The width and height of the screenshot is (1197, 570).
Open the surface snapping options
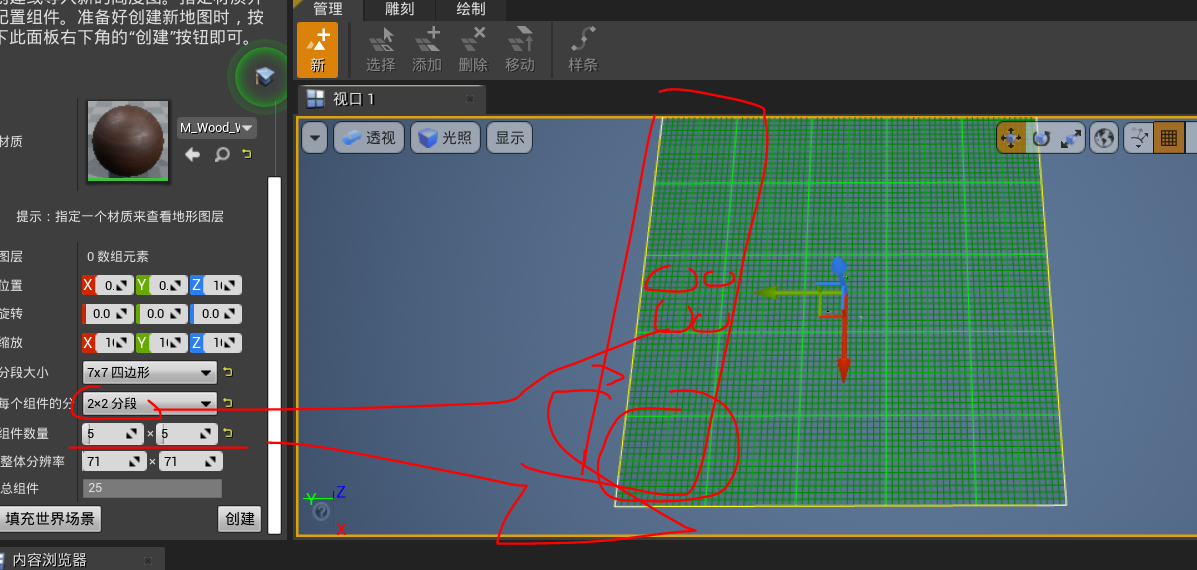1138,138
